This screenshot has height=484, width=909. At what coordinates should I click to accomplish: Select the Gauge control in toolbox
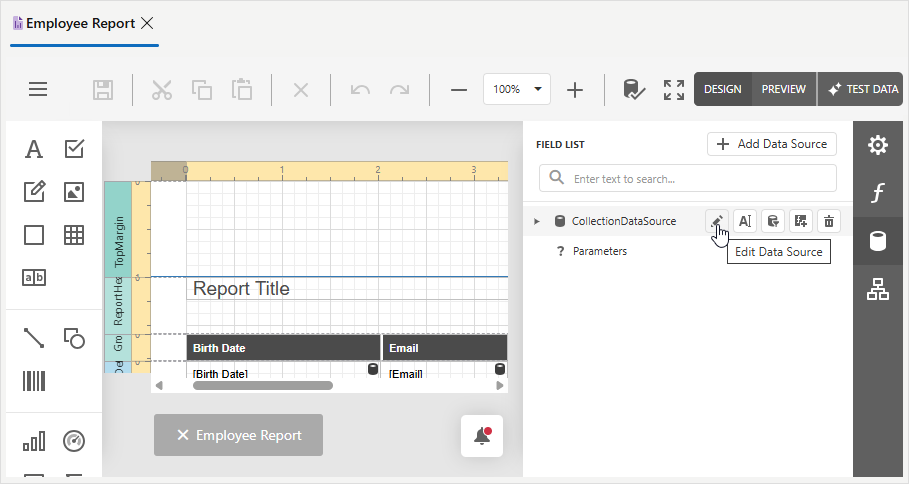pos(74,441)
